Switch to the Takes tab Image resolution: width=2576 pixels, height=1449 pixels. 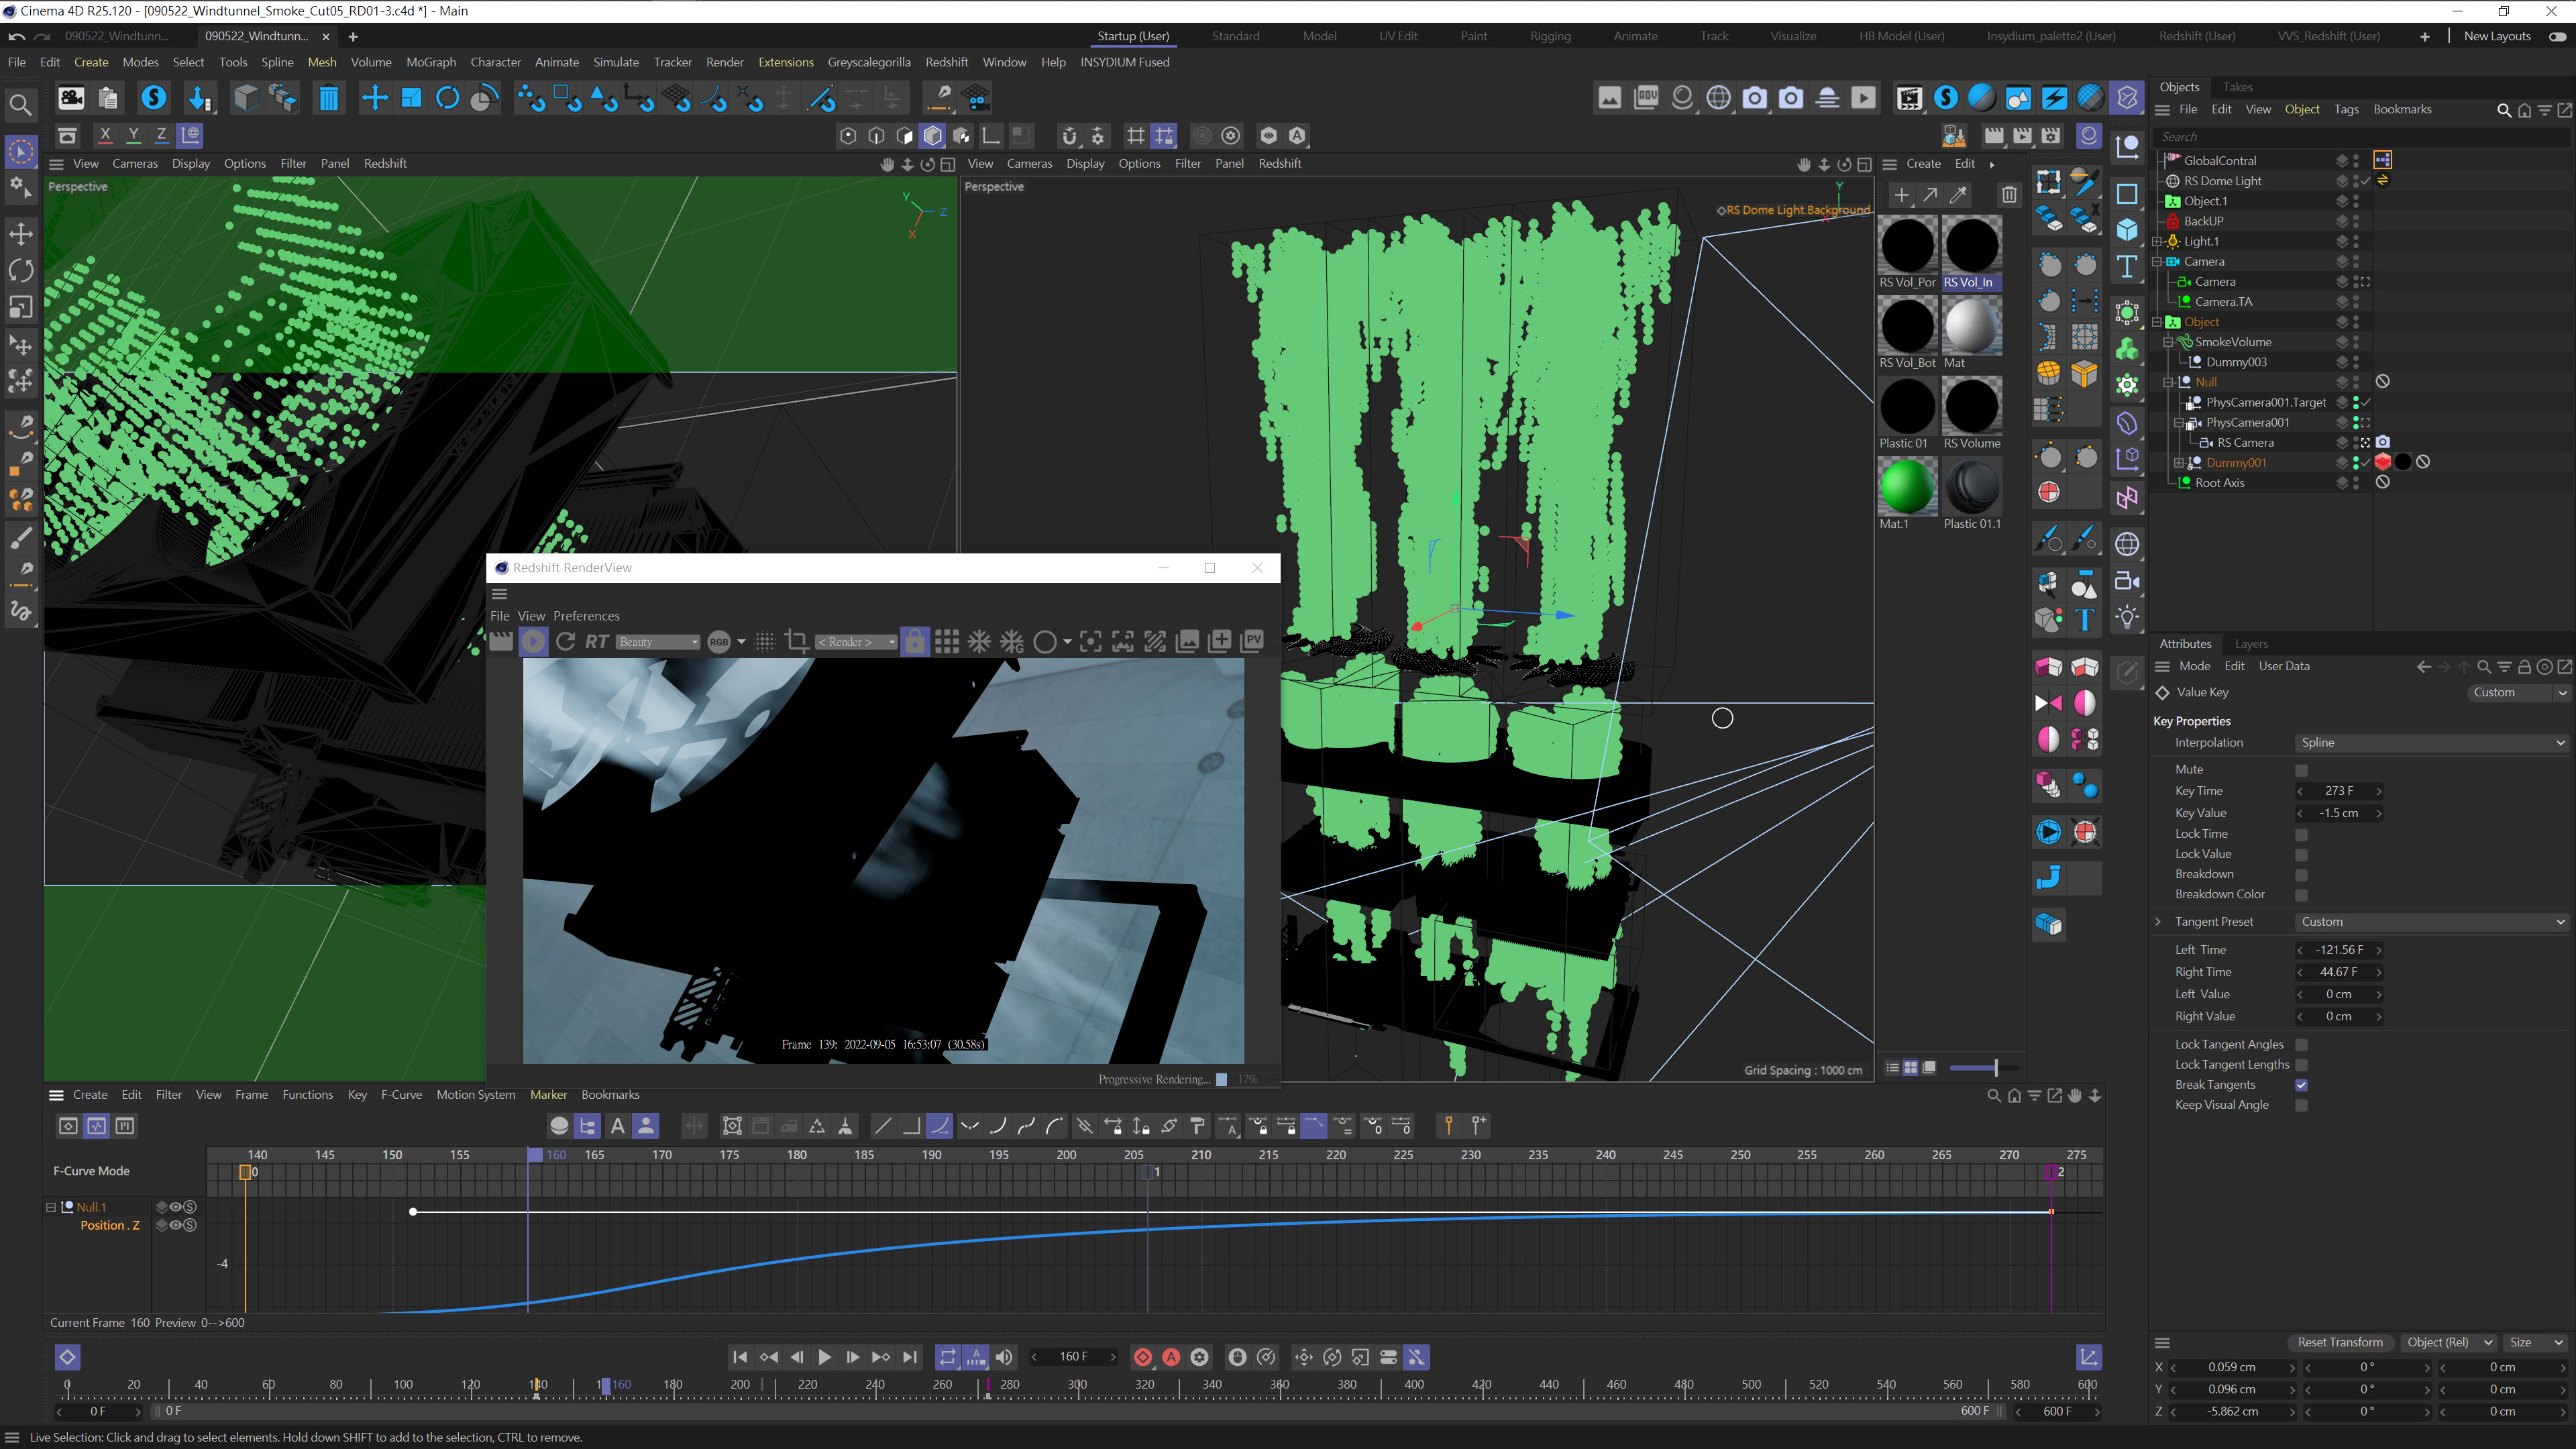[2237, 87]
